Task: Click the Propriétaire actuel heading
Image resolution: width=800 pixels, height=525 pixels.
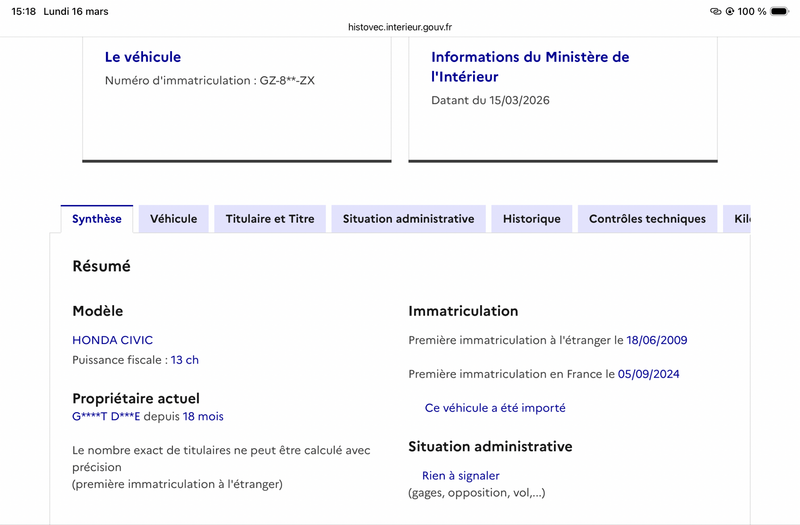Action: 136,398
